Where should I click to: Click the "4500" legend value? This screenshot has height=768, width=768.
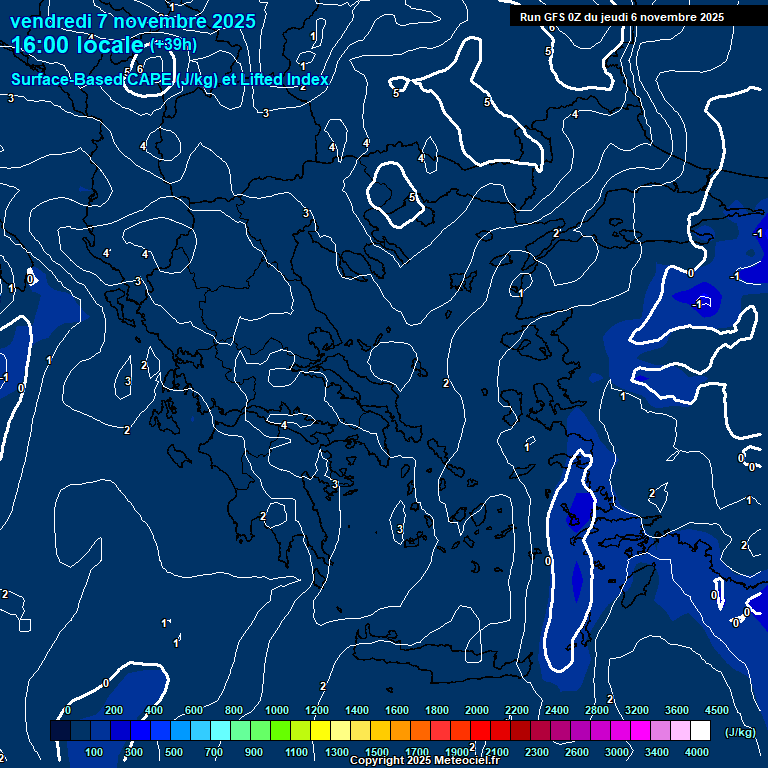pos(717,710)
